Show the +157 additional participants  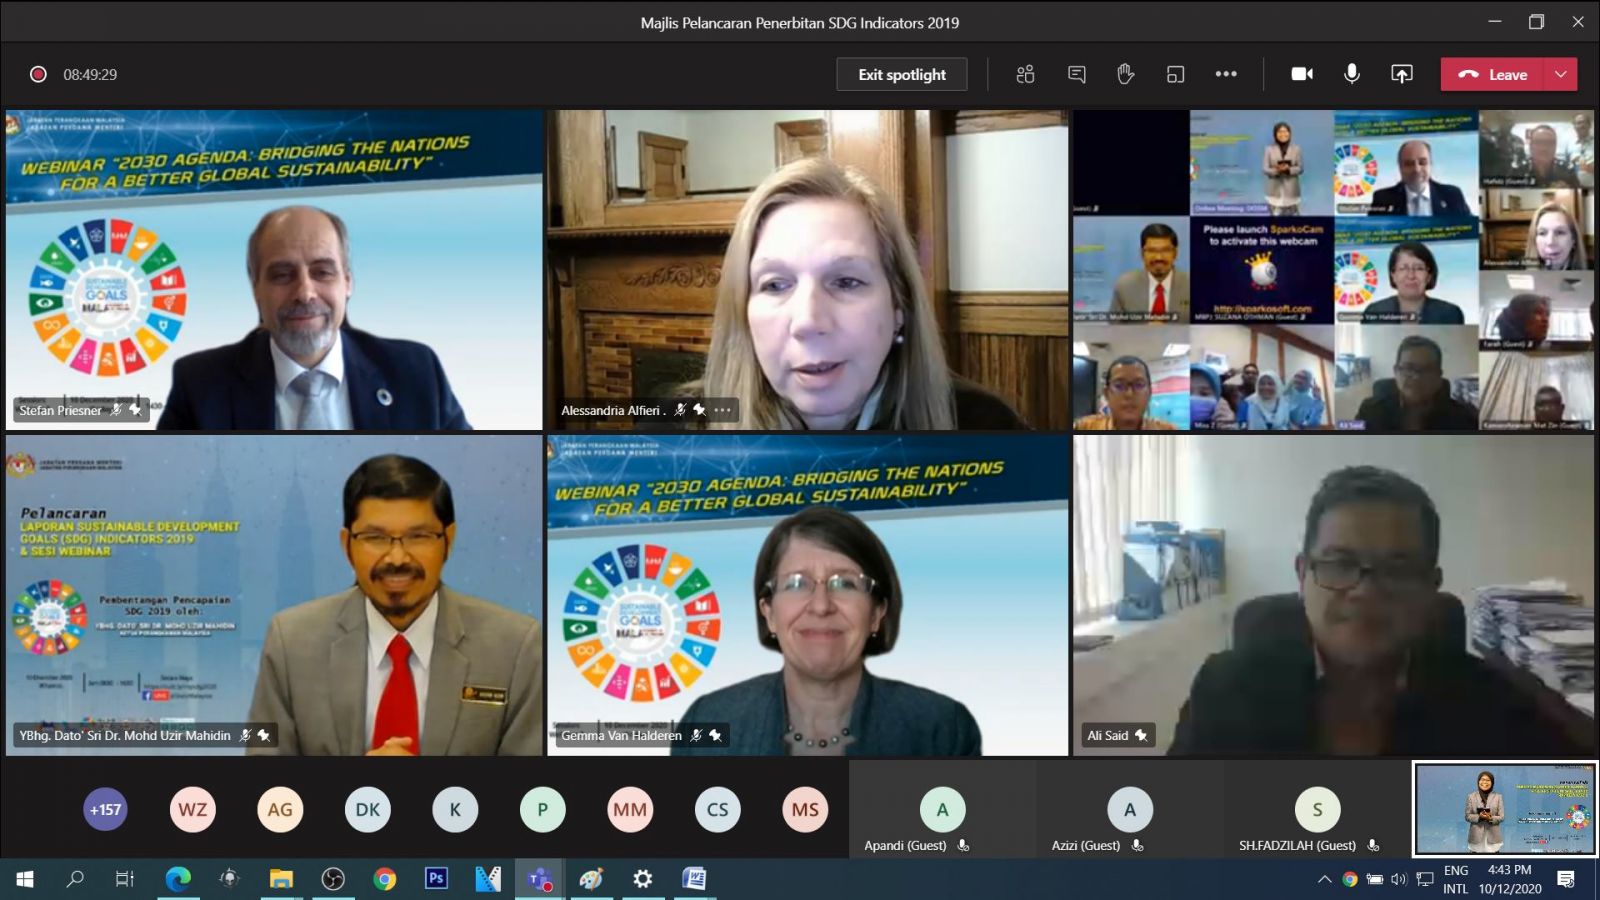105,809
